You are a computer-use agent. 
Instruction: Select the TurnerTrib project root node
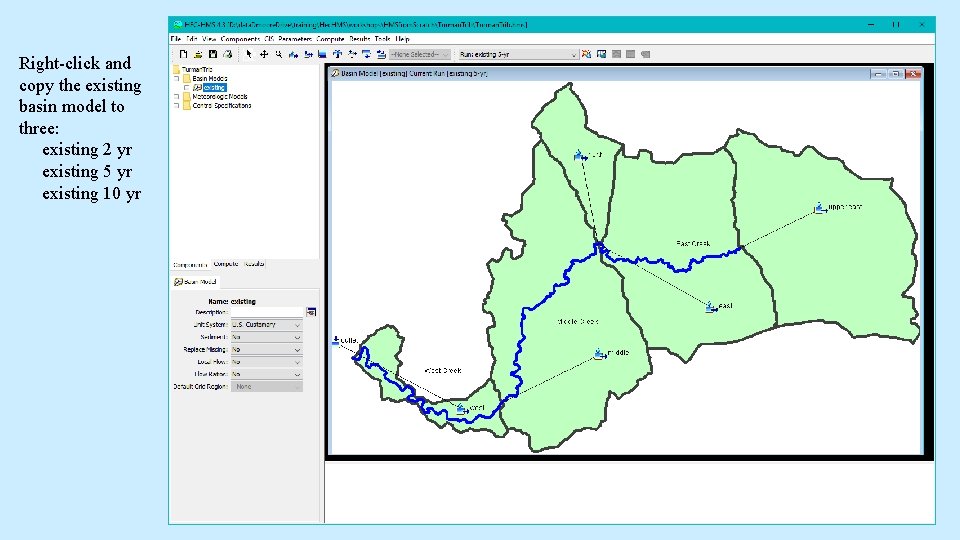(197, 70)
